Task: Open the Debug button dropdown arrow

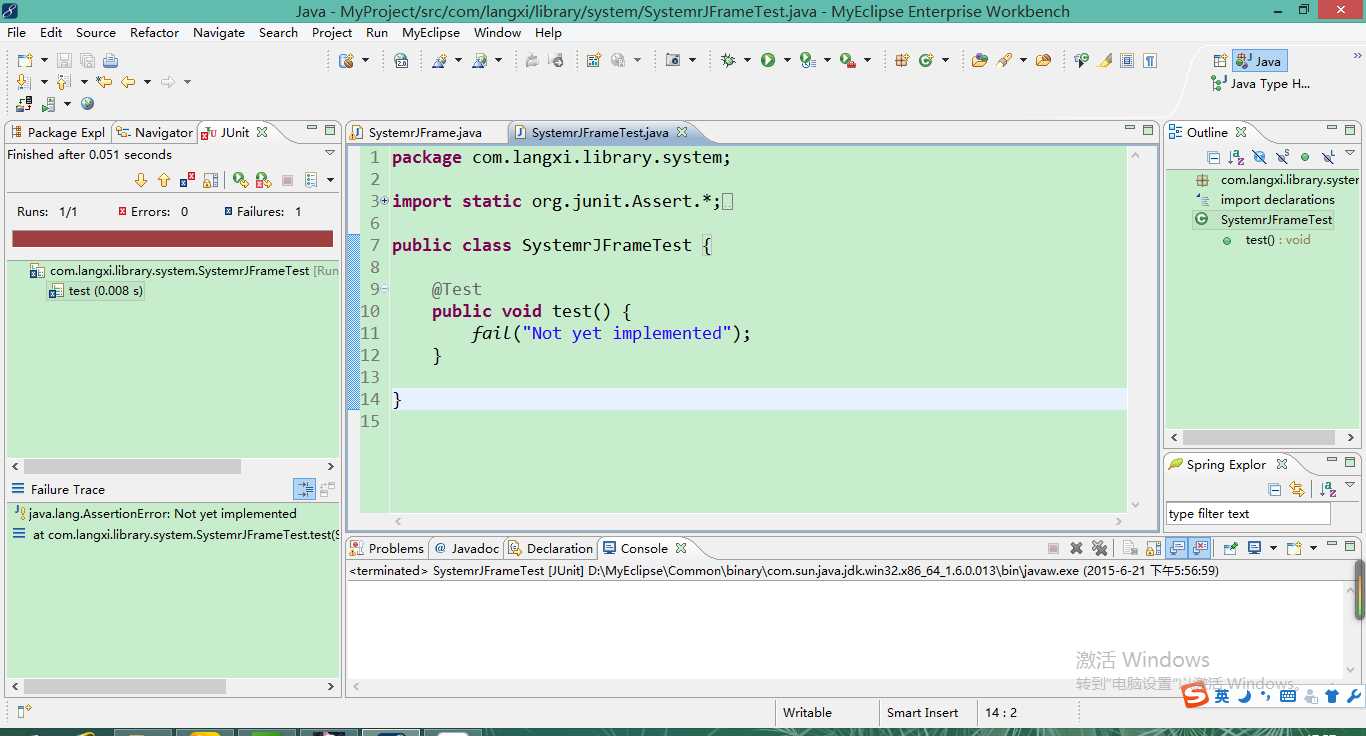Action: pos(747,60)
